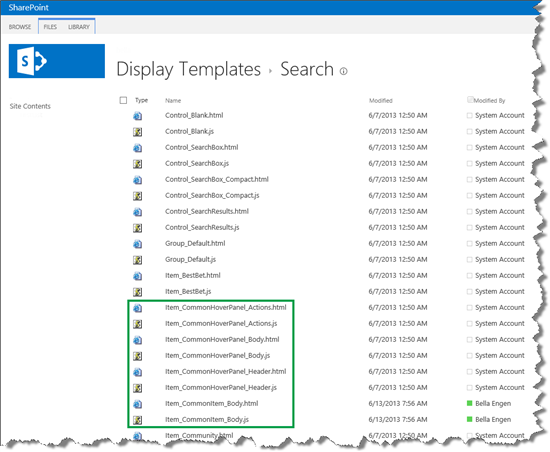Click the HTML icon for Control_SearchResults.html
Image resolution: width=550 pixels, height=452 pixels.
click(138, 212)
